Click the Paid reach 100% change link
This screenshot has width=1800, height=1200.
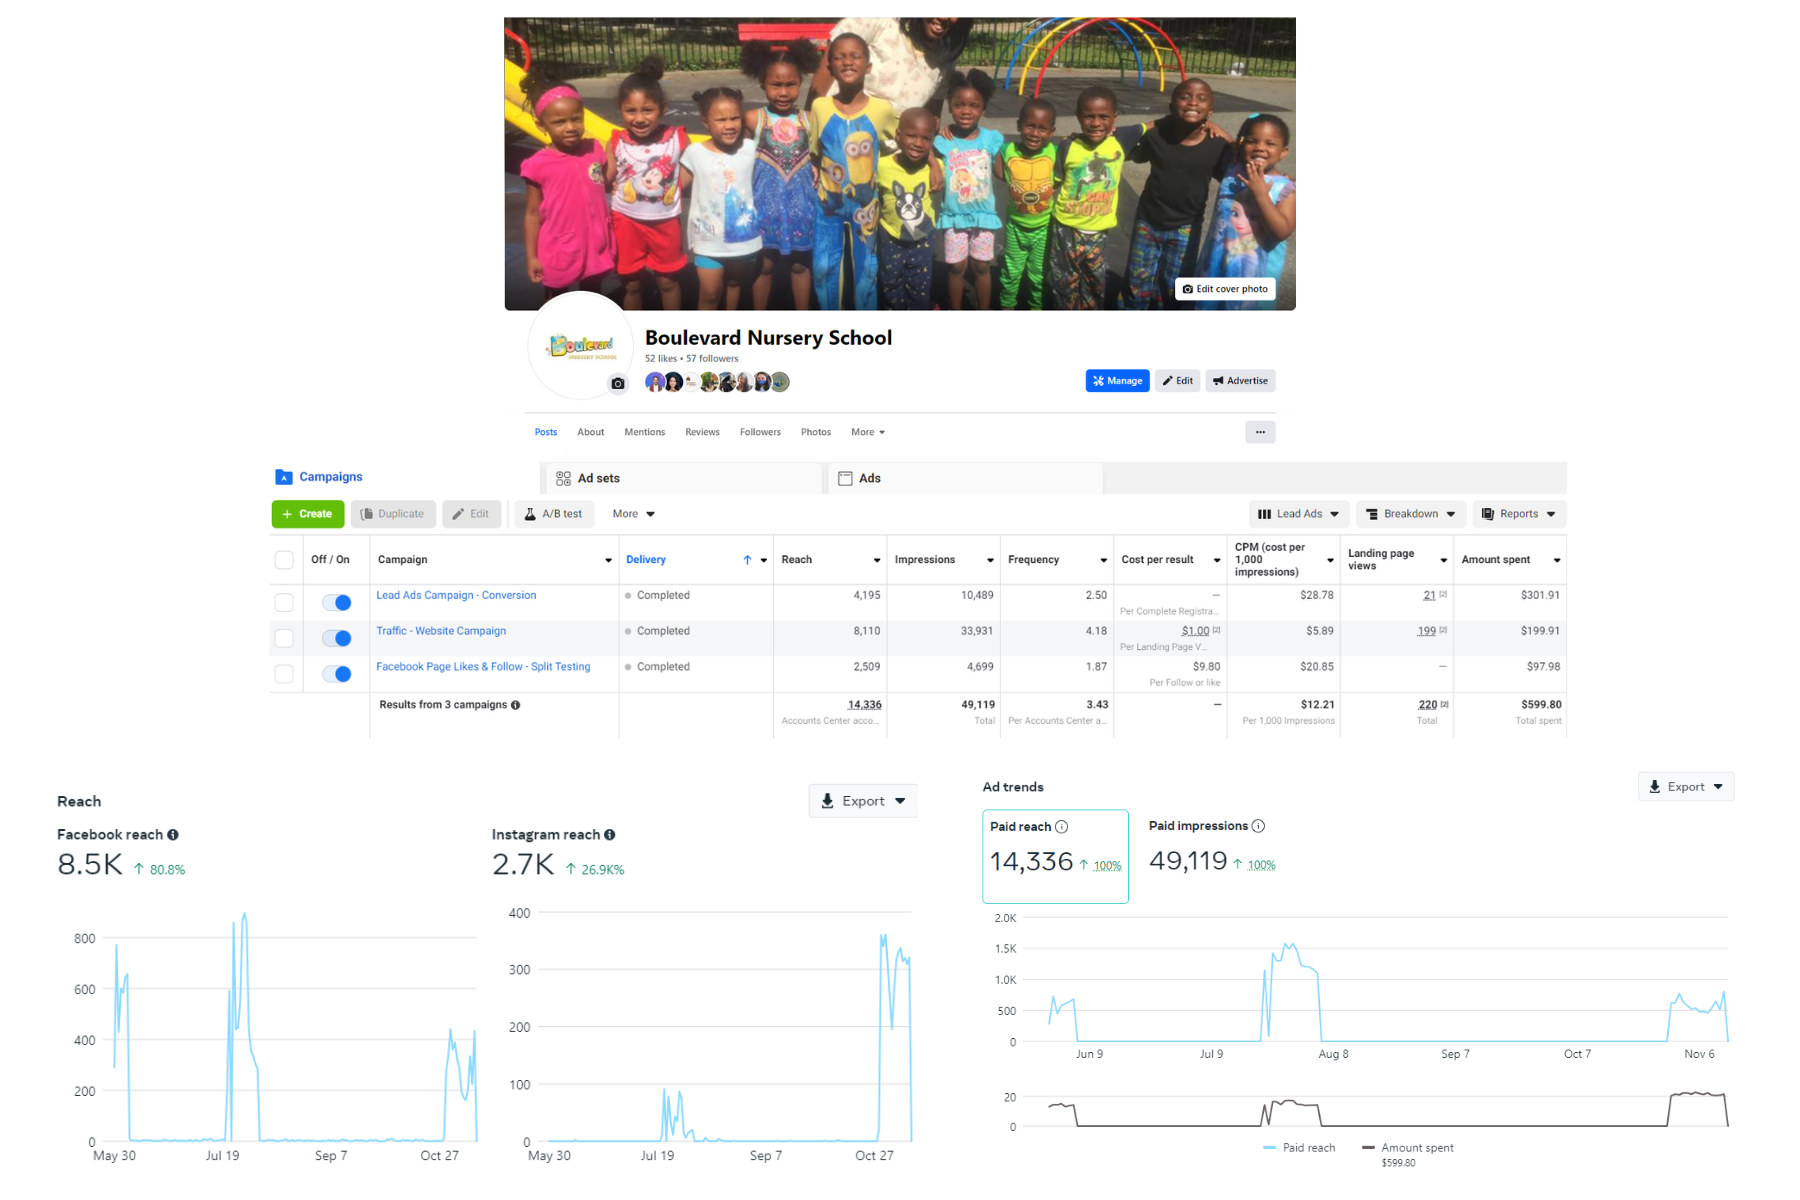click(x=1107, y=866)
